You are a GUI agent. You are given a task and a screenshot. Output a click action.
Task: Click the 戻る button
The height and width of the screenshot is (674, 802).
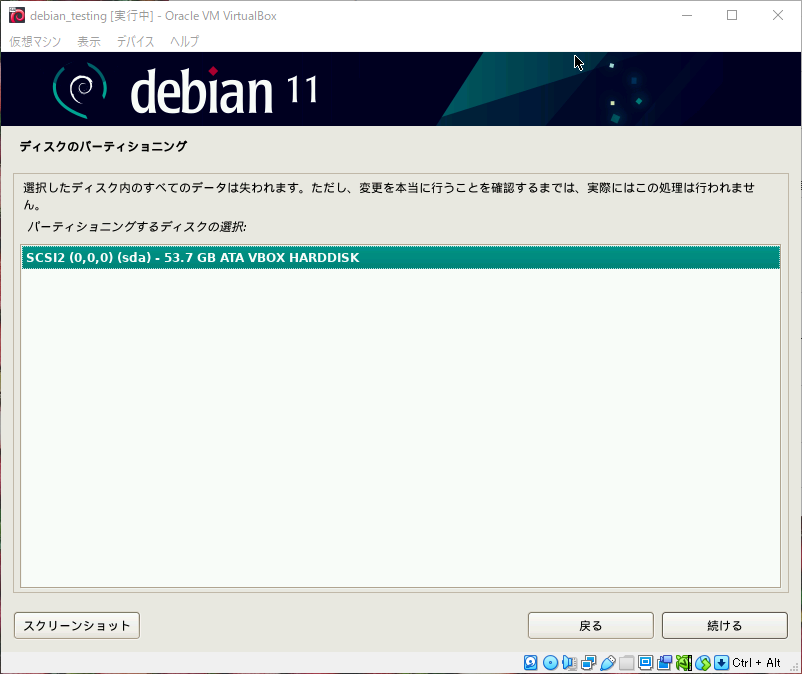pos(591,625)
